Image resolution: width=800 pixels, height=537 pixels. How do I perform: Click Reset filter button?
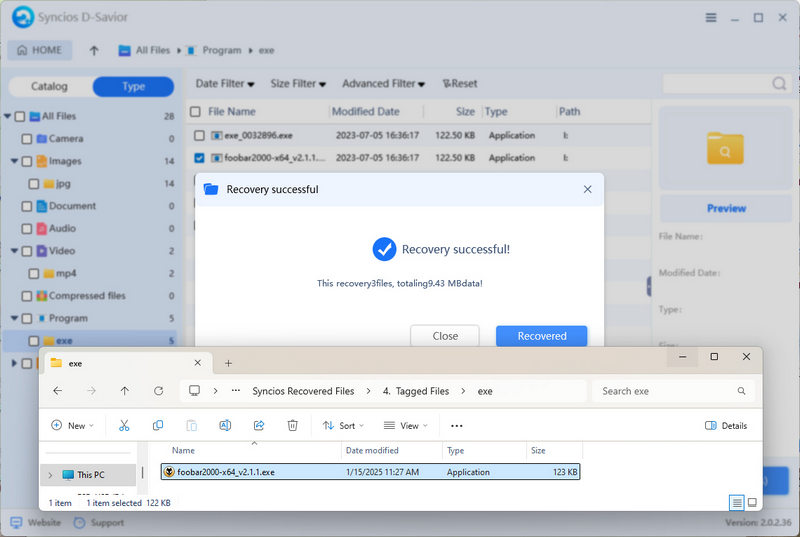tap(460, 84)
